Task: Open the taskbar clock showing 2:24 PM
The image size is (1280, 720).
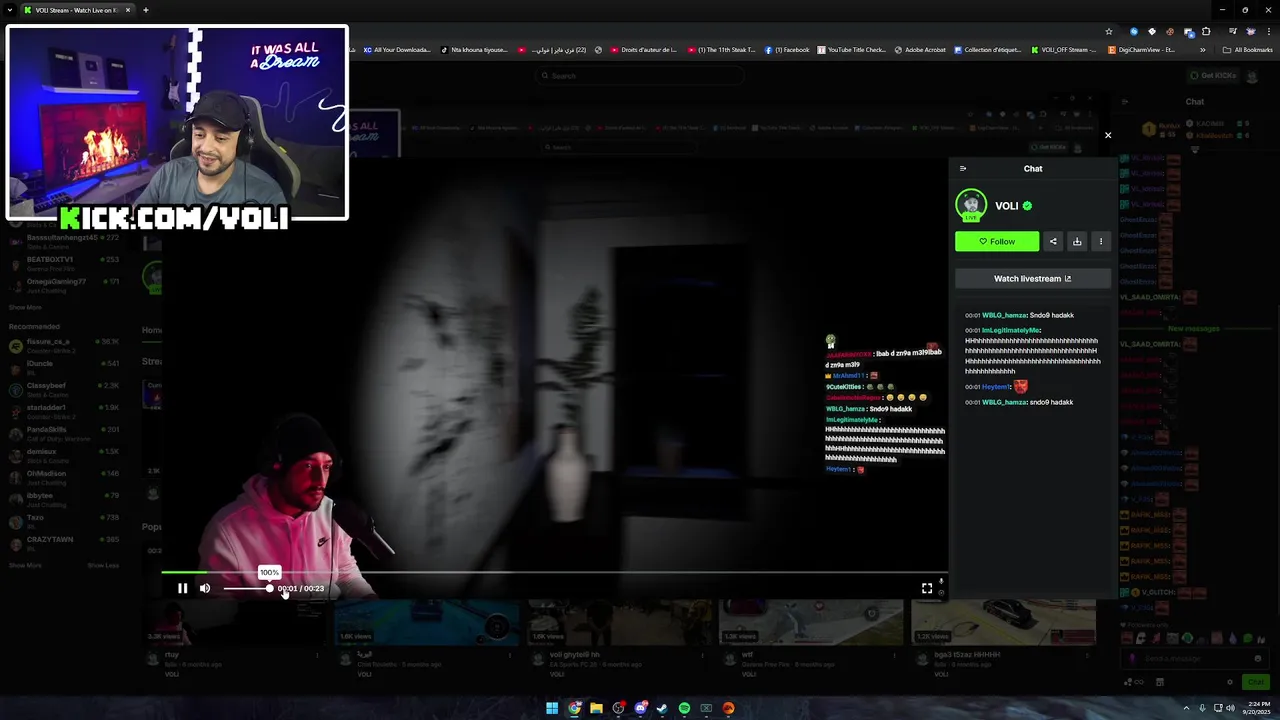Action: click(1258, 708)
